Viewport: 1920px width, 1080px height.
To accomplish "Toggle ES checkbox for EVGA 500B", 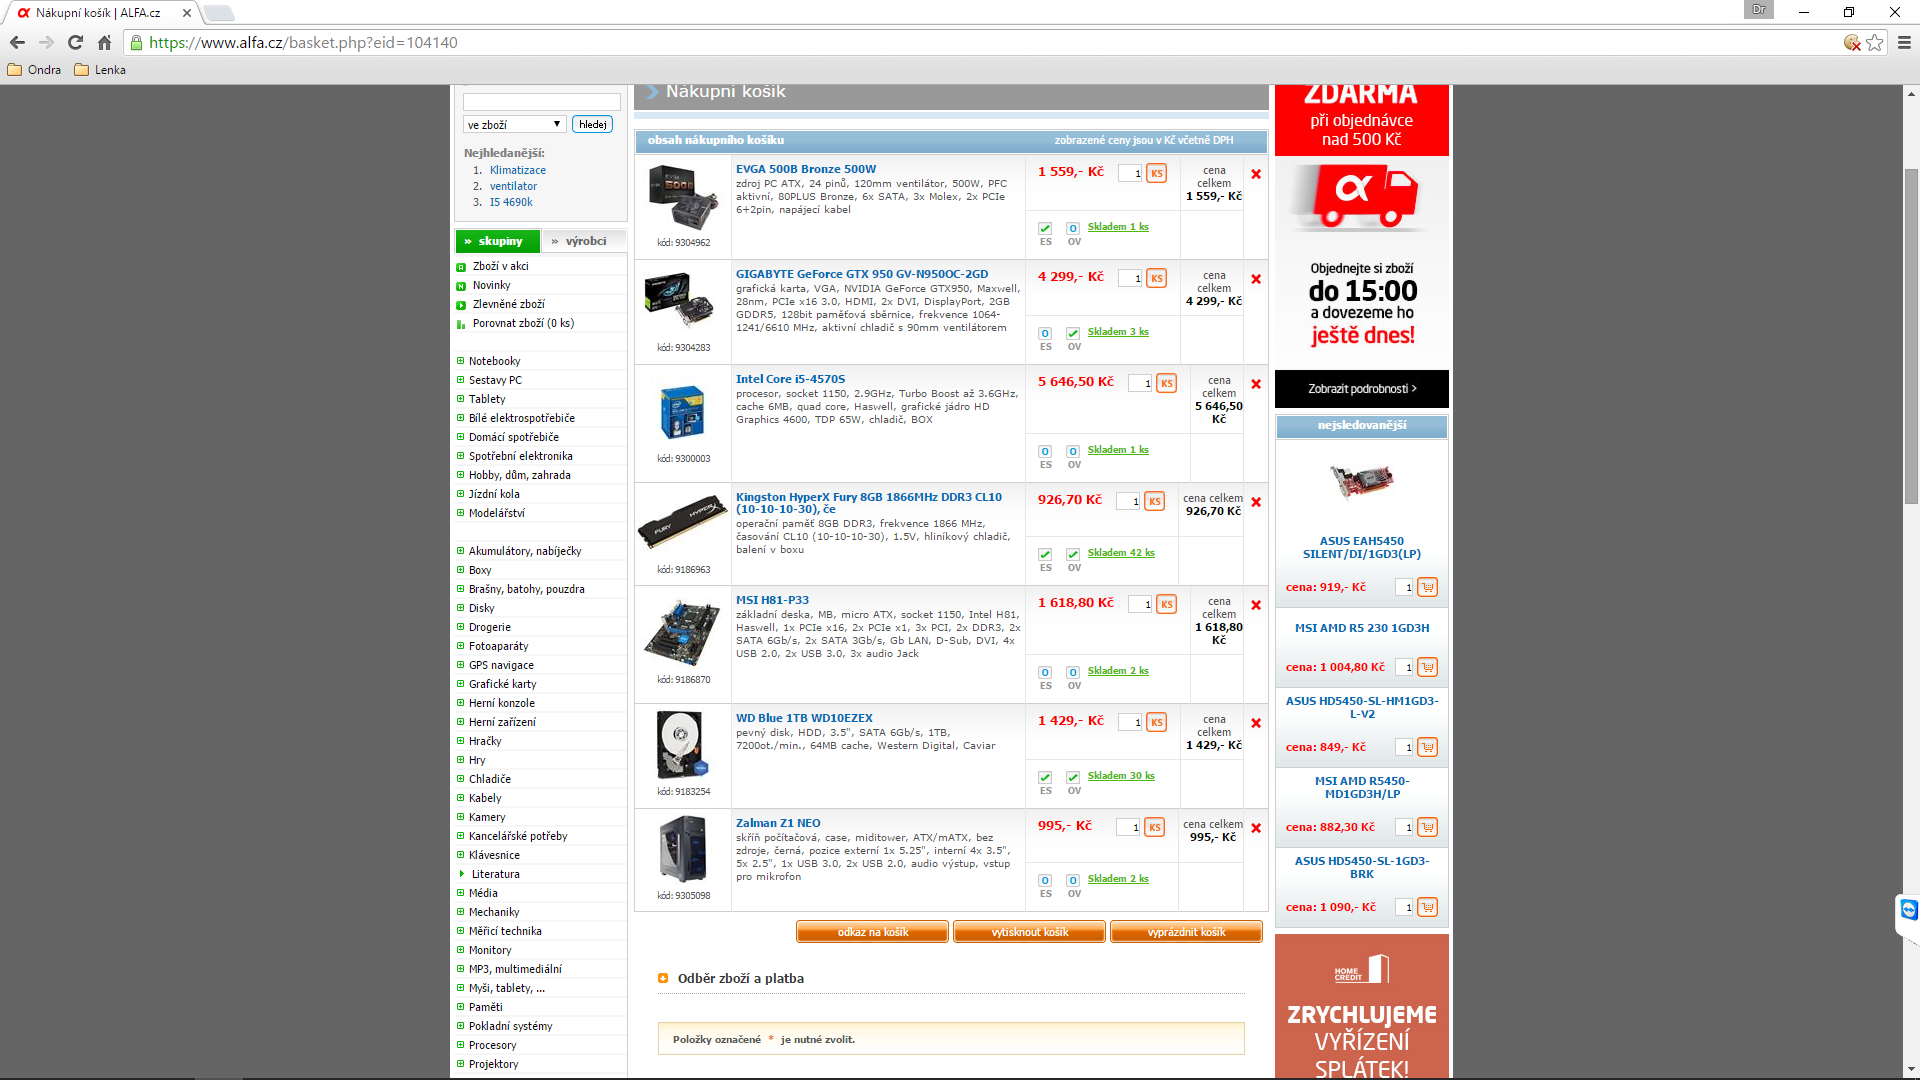I will pos(1045,229).
